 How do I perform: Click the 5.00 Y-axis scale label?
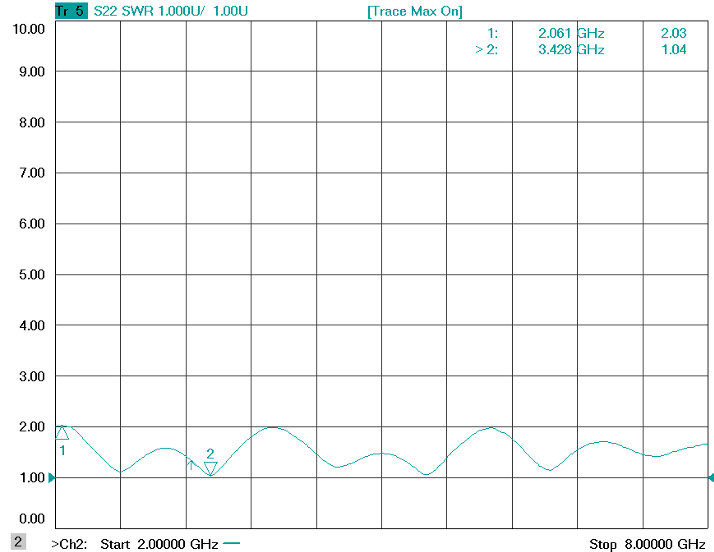click(32, 275)
